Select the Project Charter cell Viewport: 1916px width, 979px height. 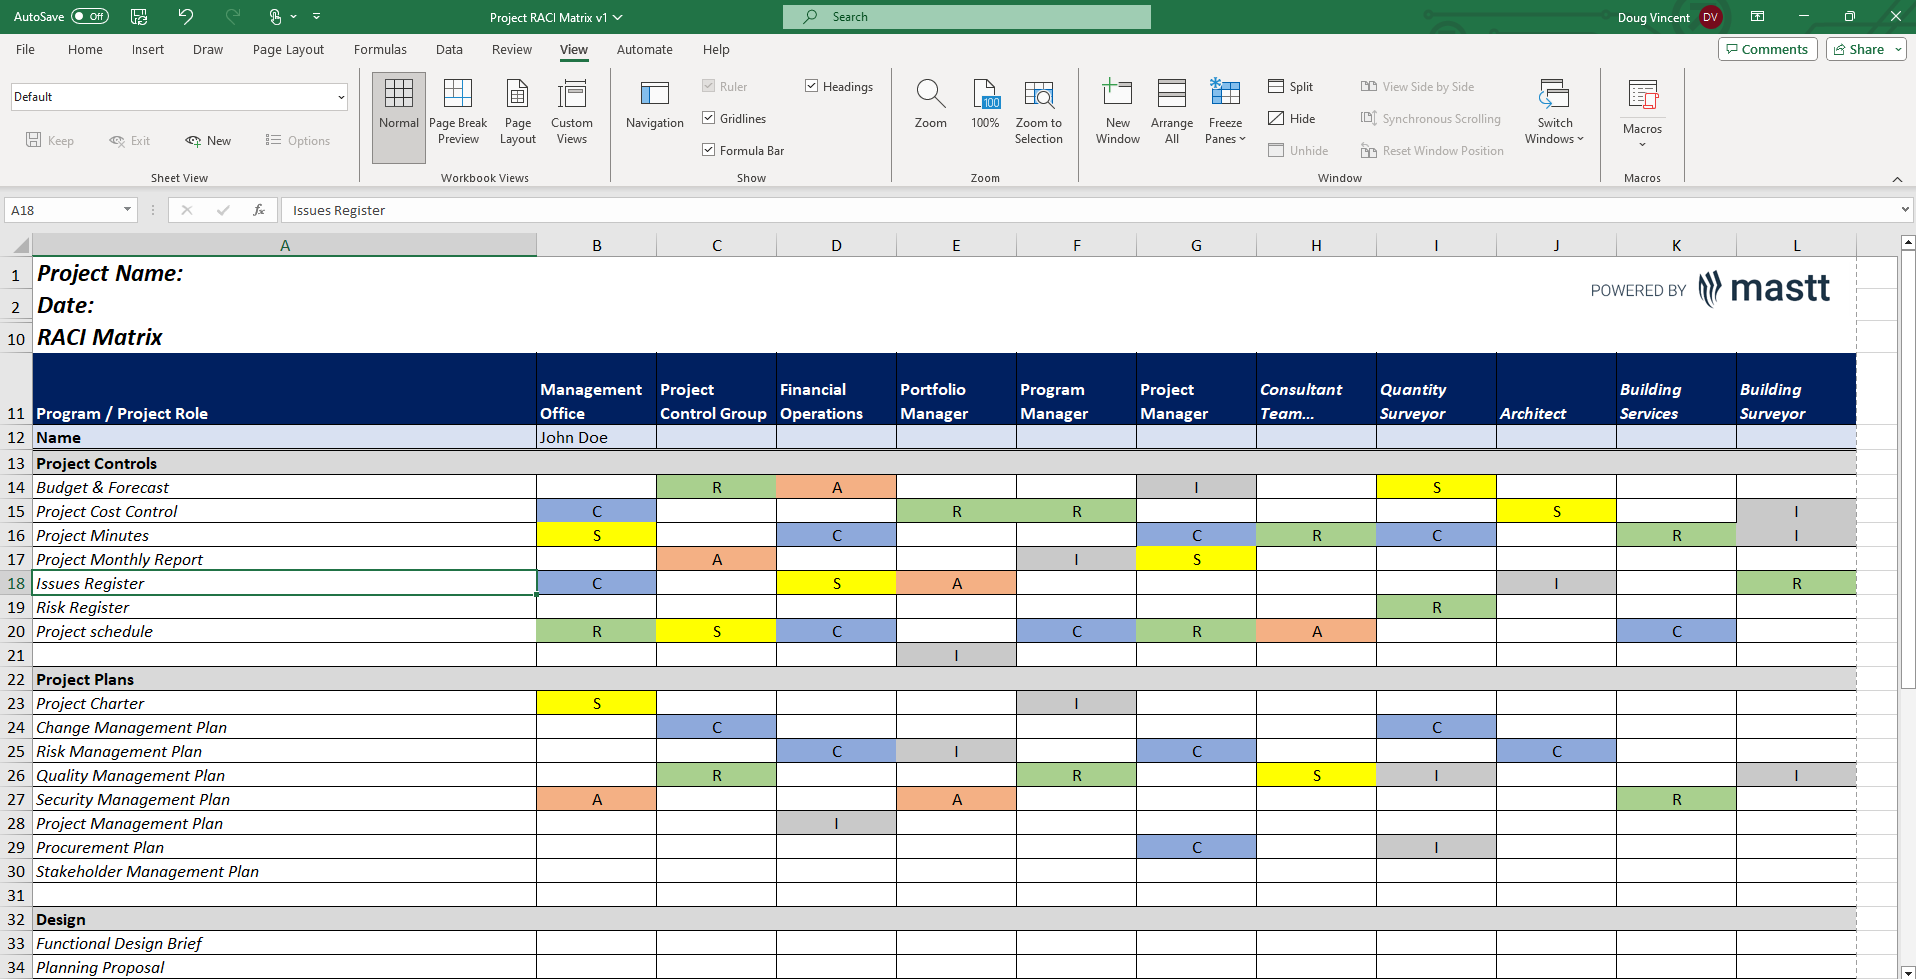point(90,703)
